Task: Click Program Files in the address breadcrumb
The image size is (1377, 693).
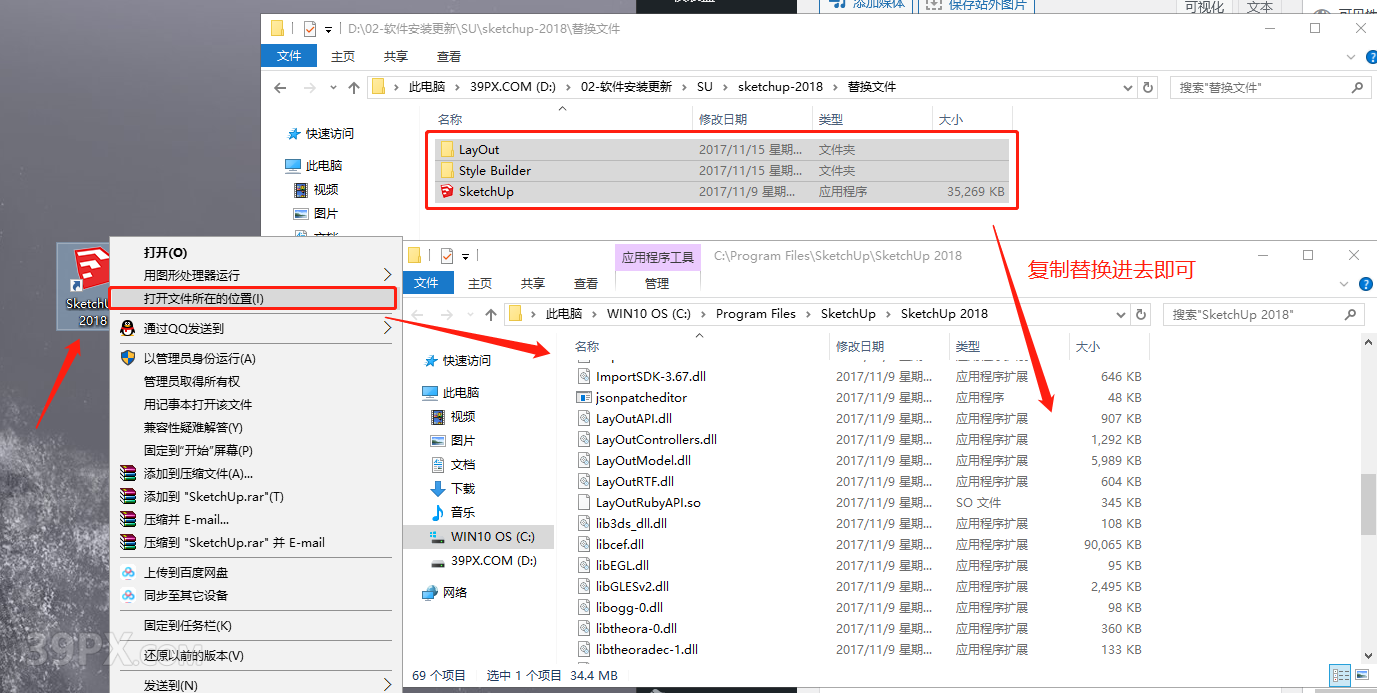Action: coord(756,314)
